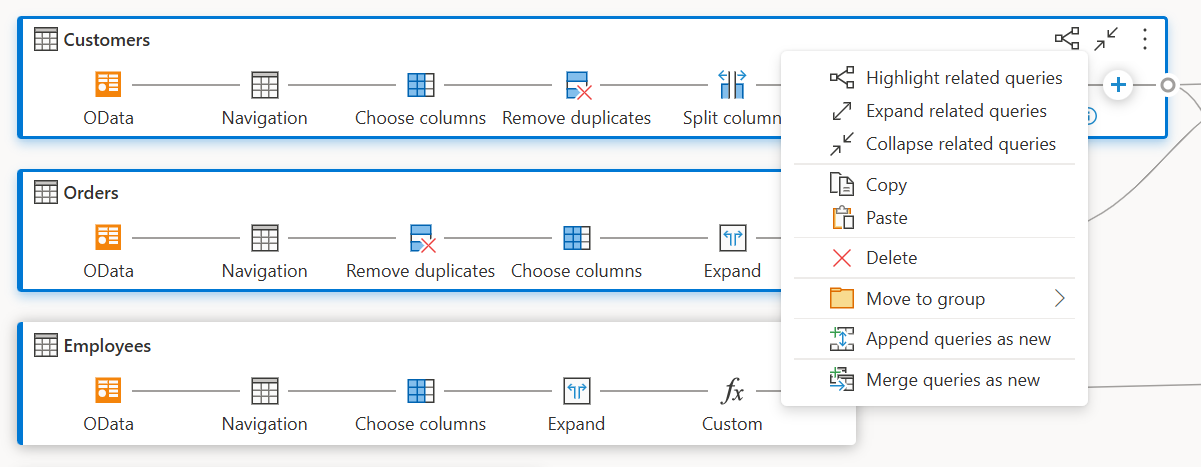Open the Customers query more options menu

[1145, 40]
